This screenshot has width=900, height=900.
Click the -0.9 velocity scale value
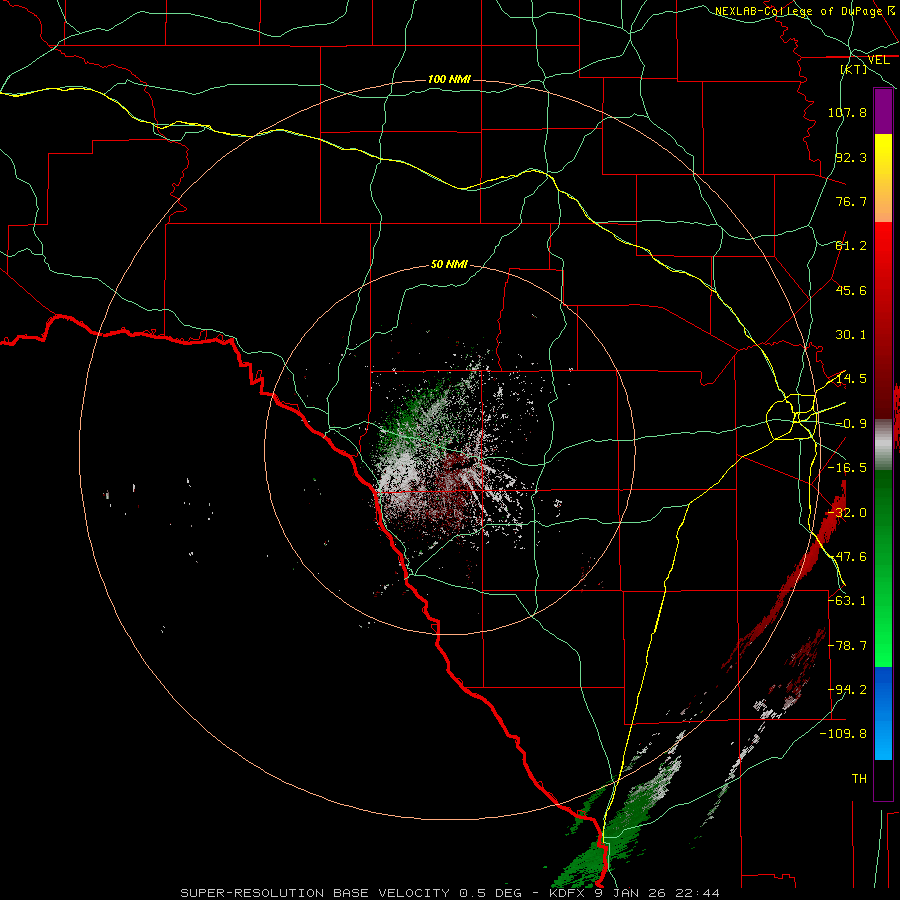pyautogui.click(x=851, y=424)
